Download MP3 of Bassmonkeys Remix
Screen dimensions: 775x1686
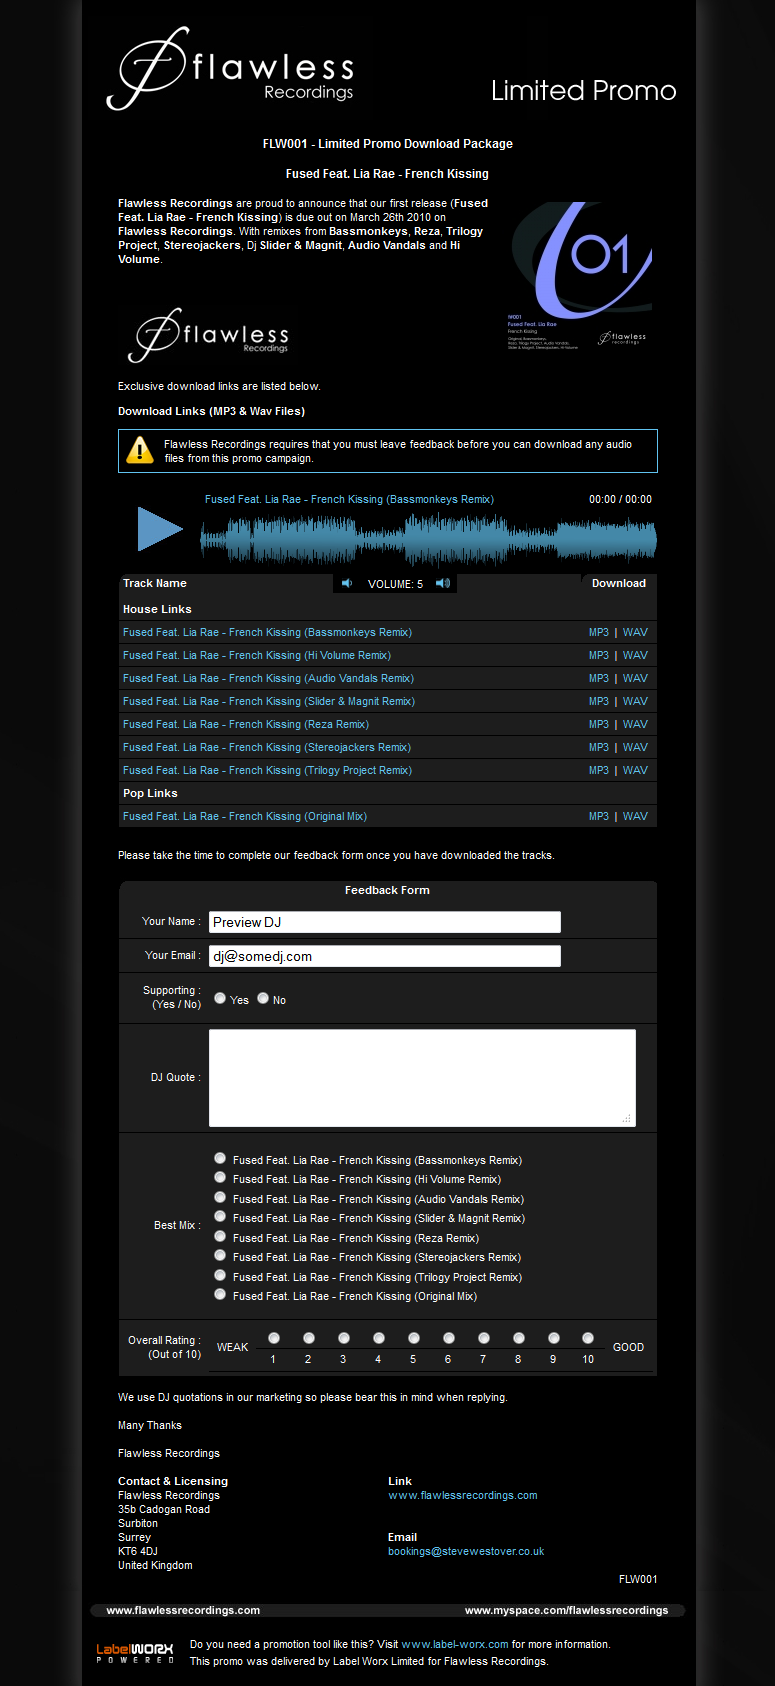click(x=599, y=632)
